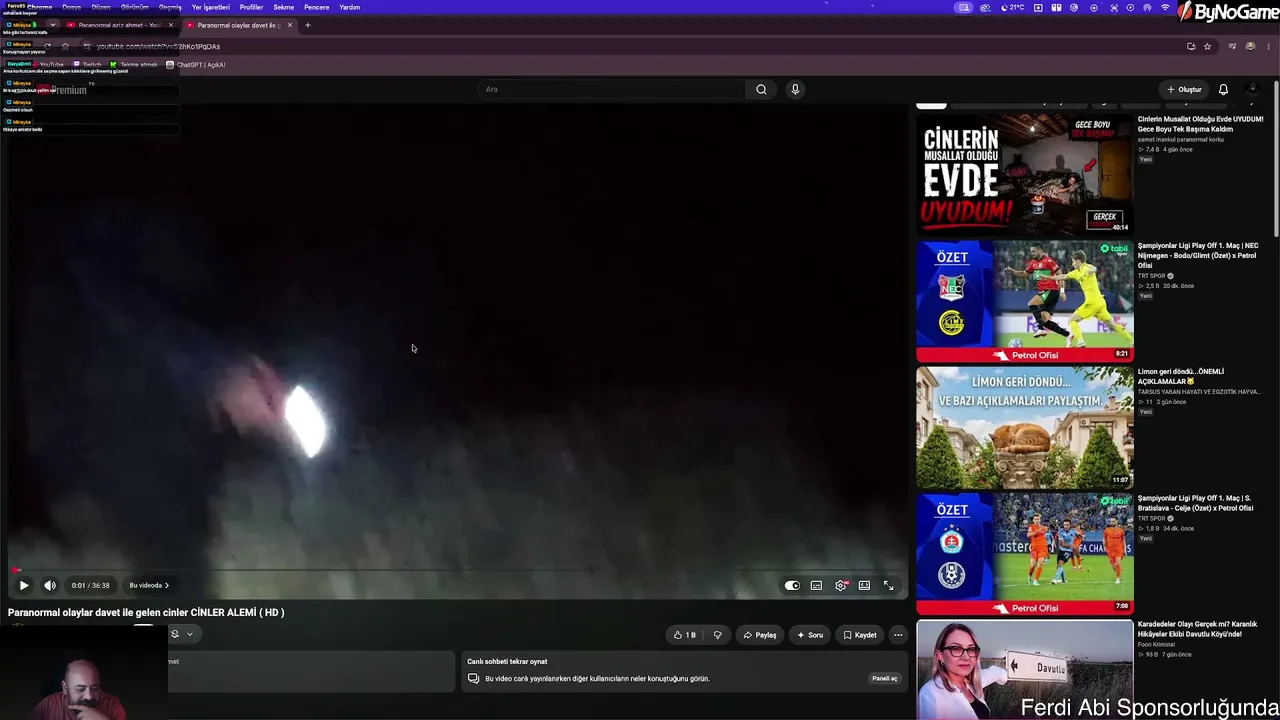Open the Twitch bookmark
Image resolution: width=1280 pixels, height=720 pixels.
87,65
